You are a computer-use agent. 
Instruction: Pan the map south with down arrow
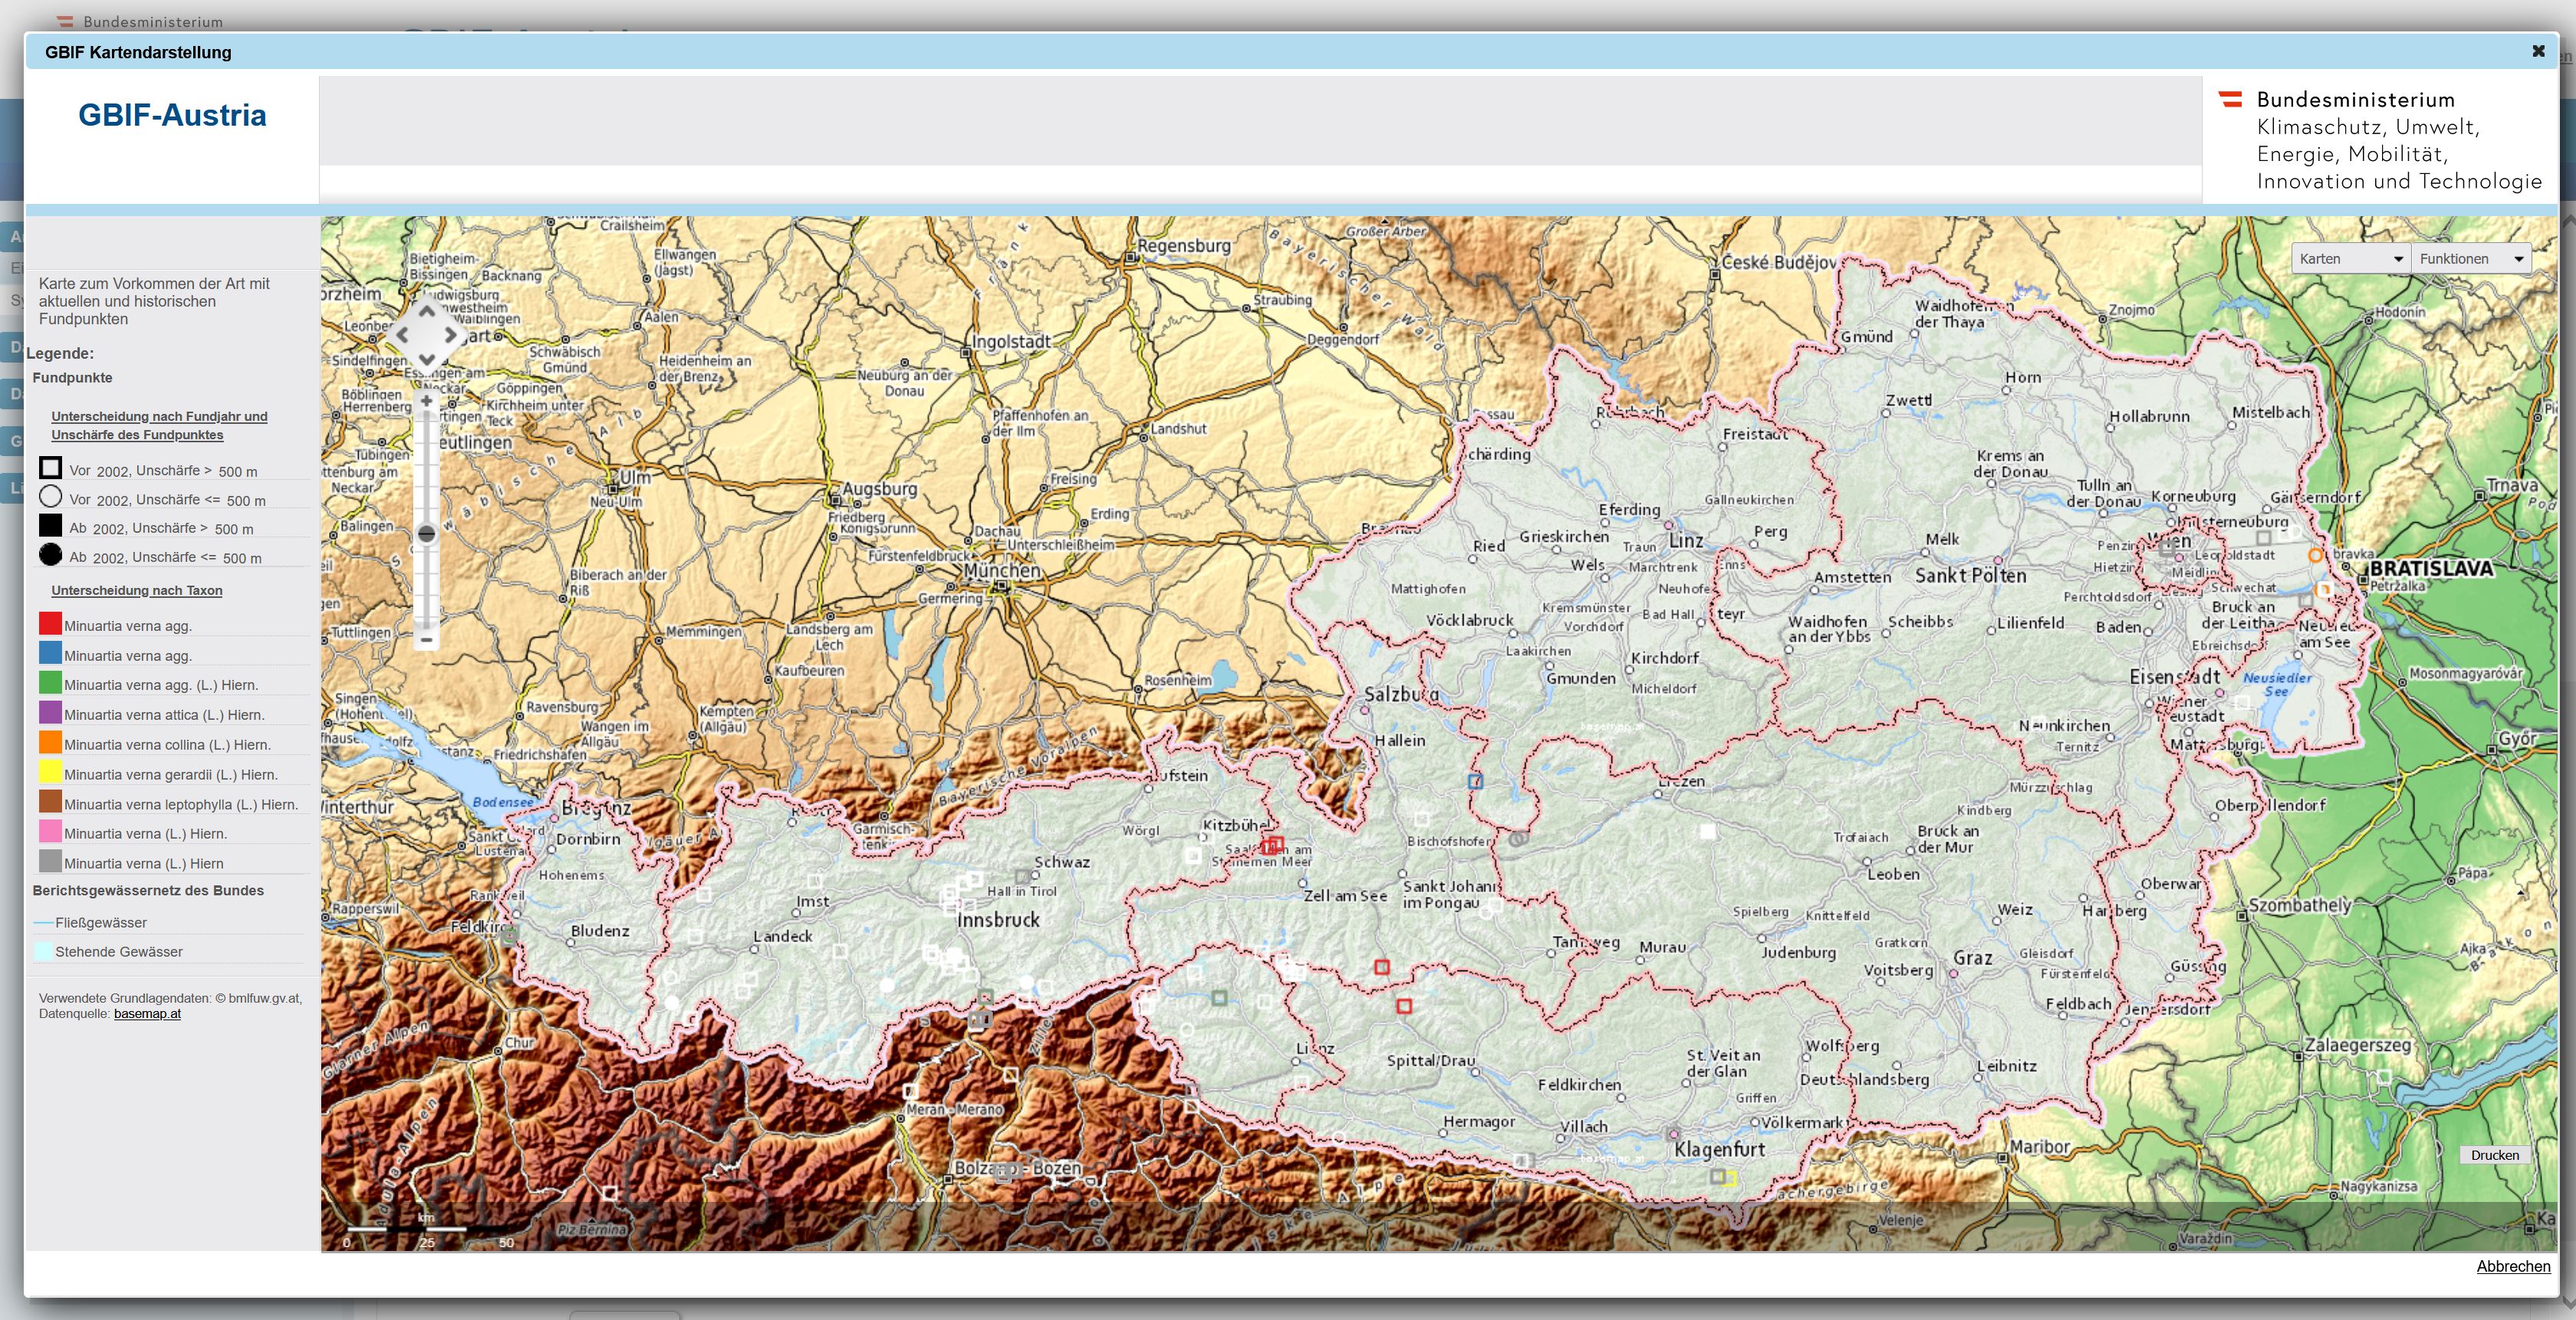pos(427,359)
